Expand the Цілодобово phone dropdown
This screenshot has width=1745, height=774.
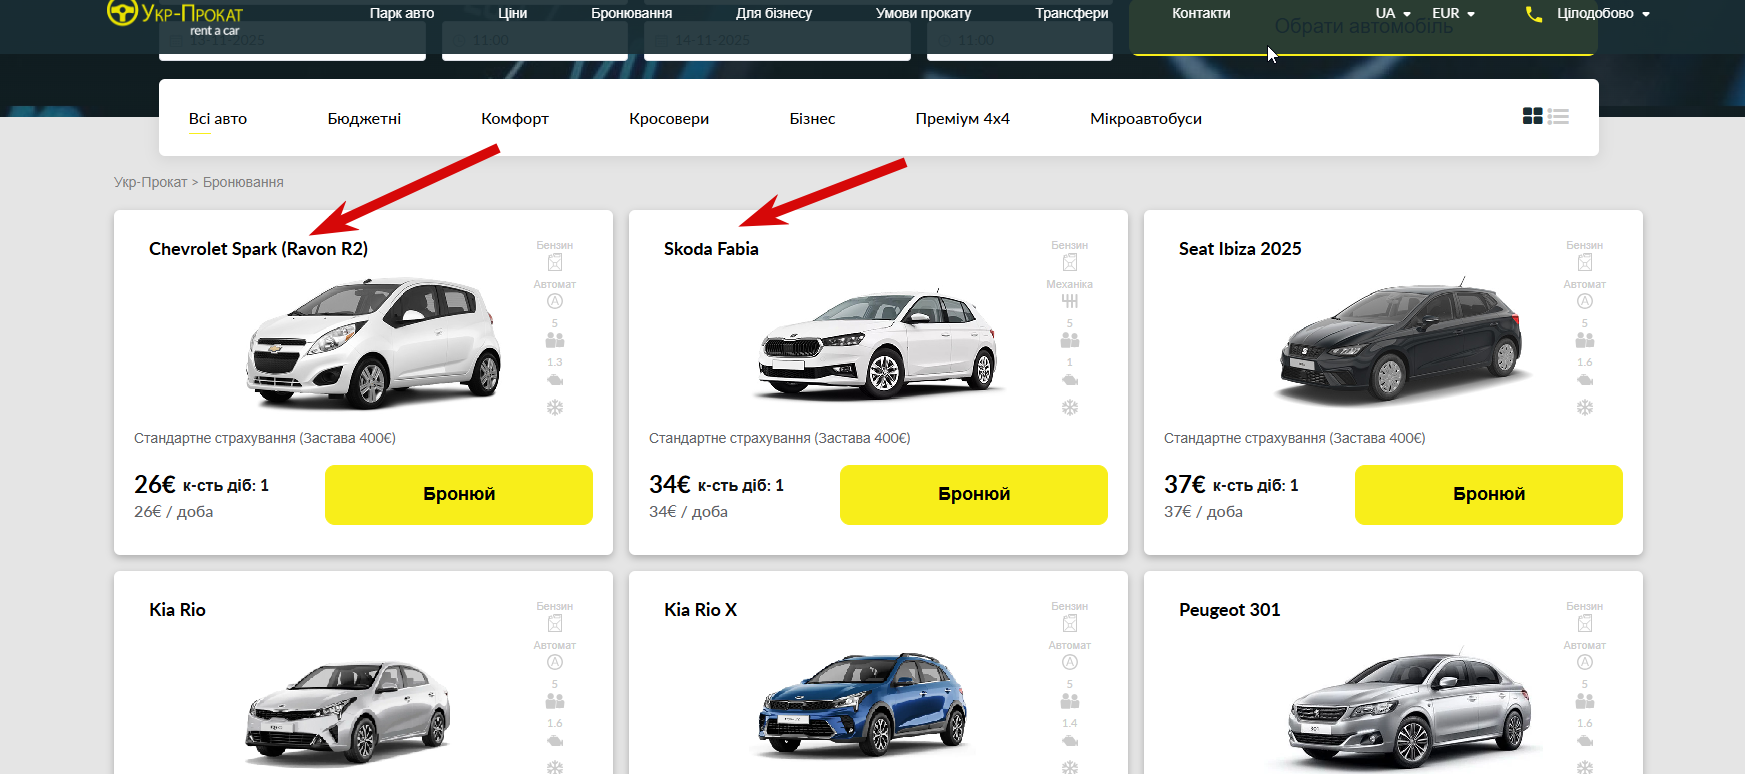coord(1603,13)
